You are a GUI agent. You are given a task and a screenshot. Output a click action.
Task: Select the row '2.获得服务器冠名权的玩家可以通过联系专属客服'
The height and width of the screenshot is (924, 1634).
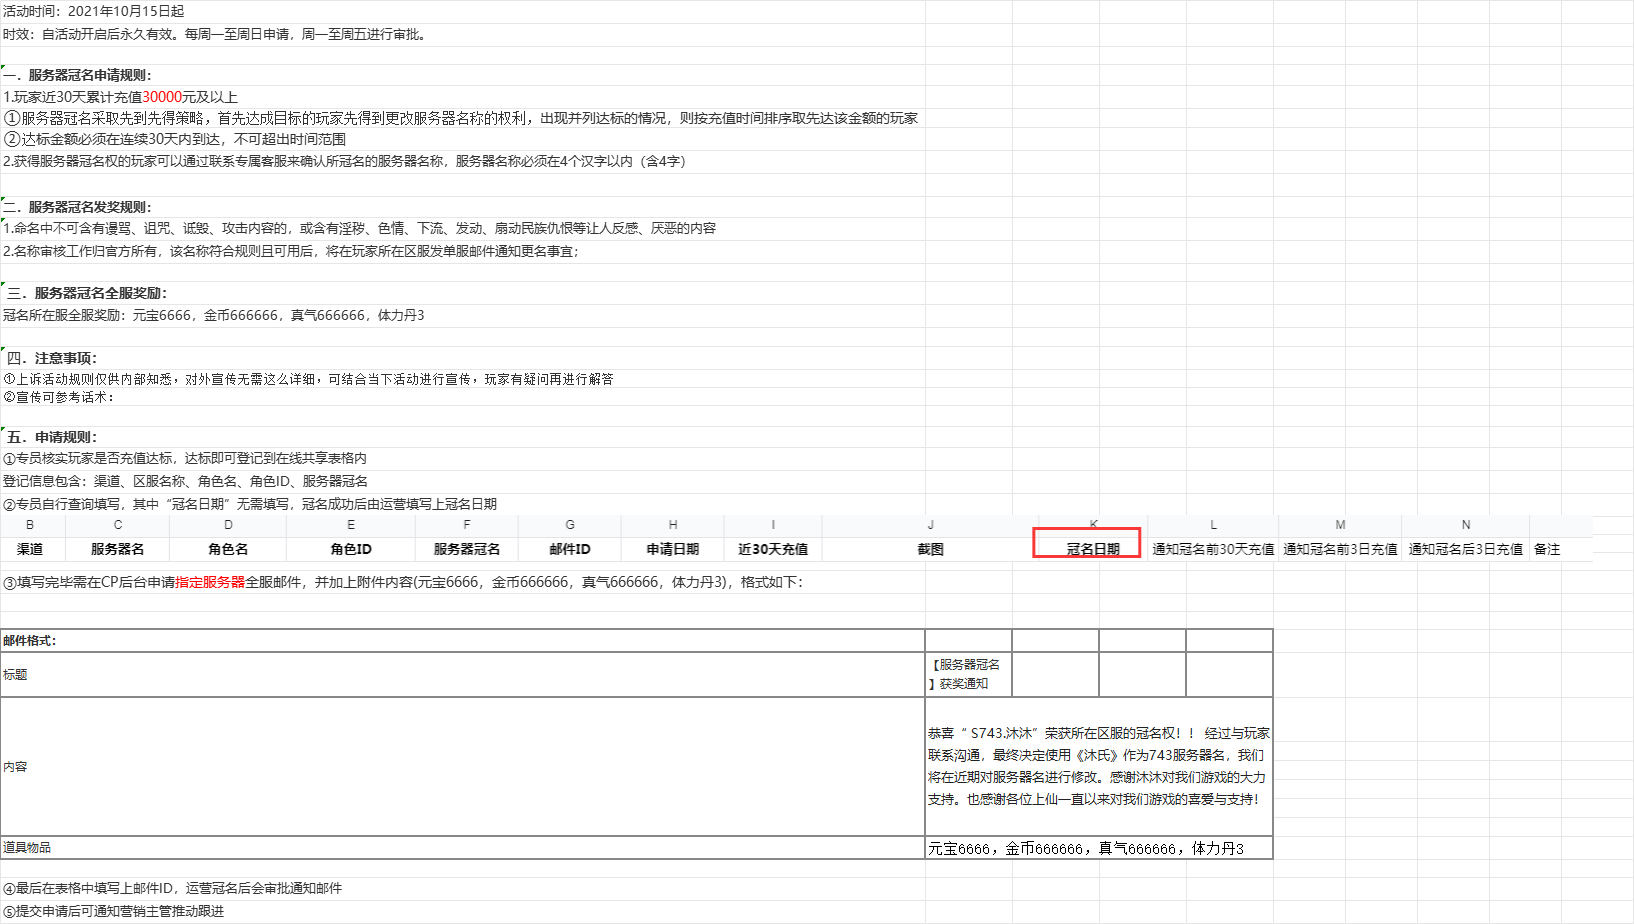point(346,161)
